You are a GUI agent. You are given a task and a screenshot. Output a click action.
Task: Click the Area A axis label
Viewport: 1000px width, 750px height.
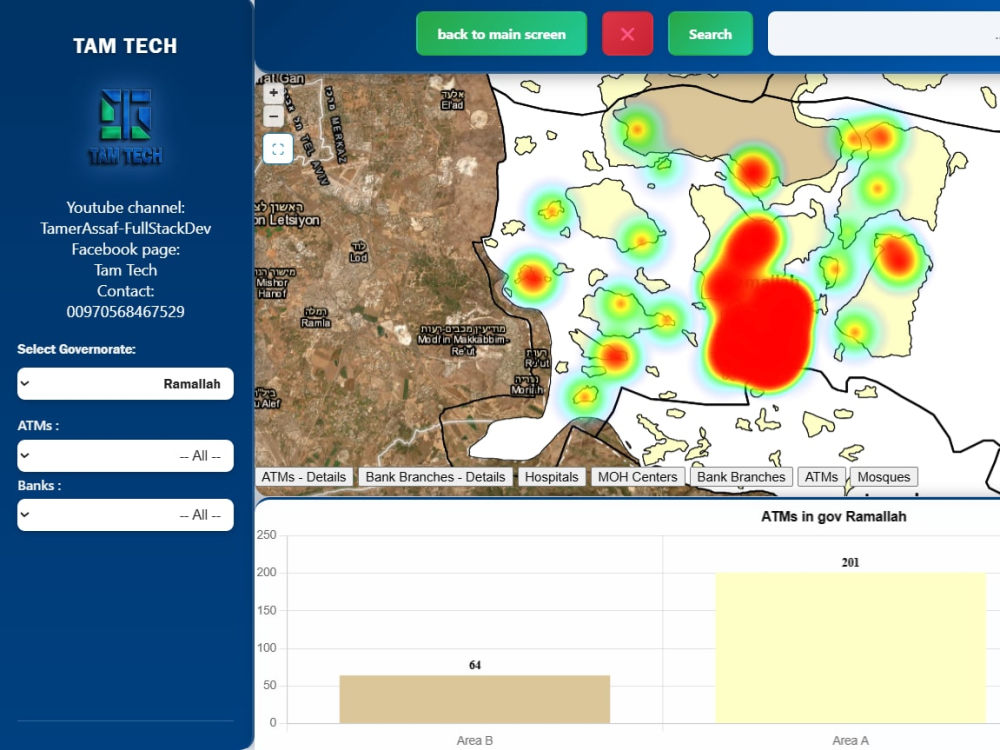[x=850, y=740]
